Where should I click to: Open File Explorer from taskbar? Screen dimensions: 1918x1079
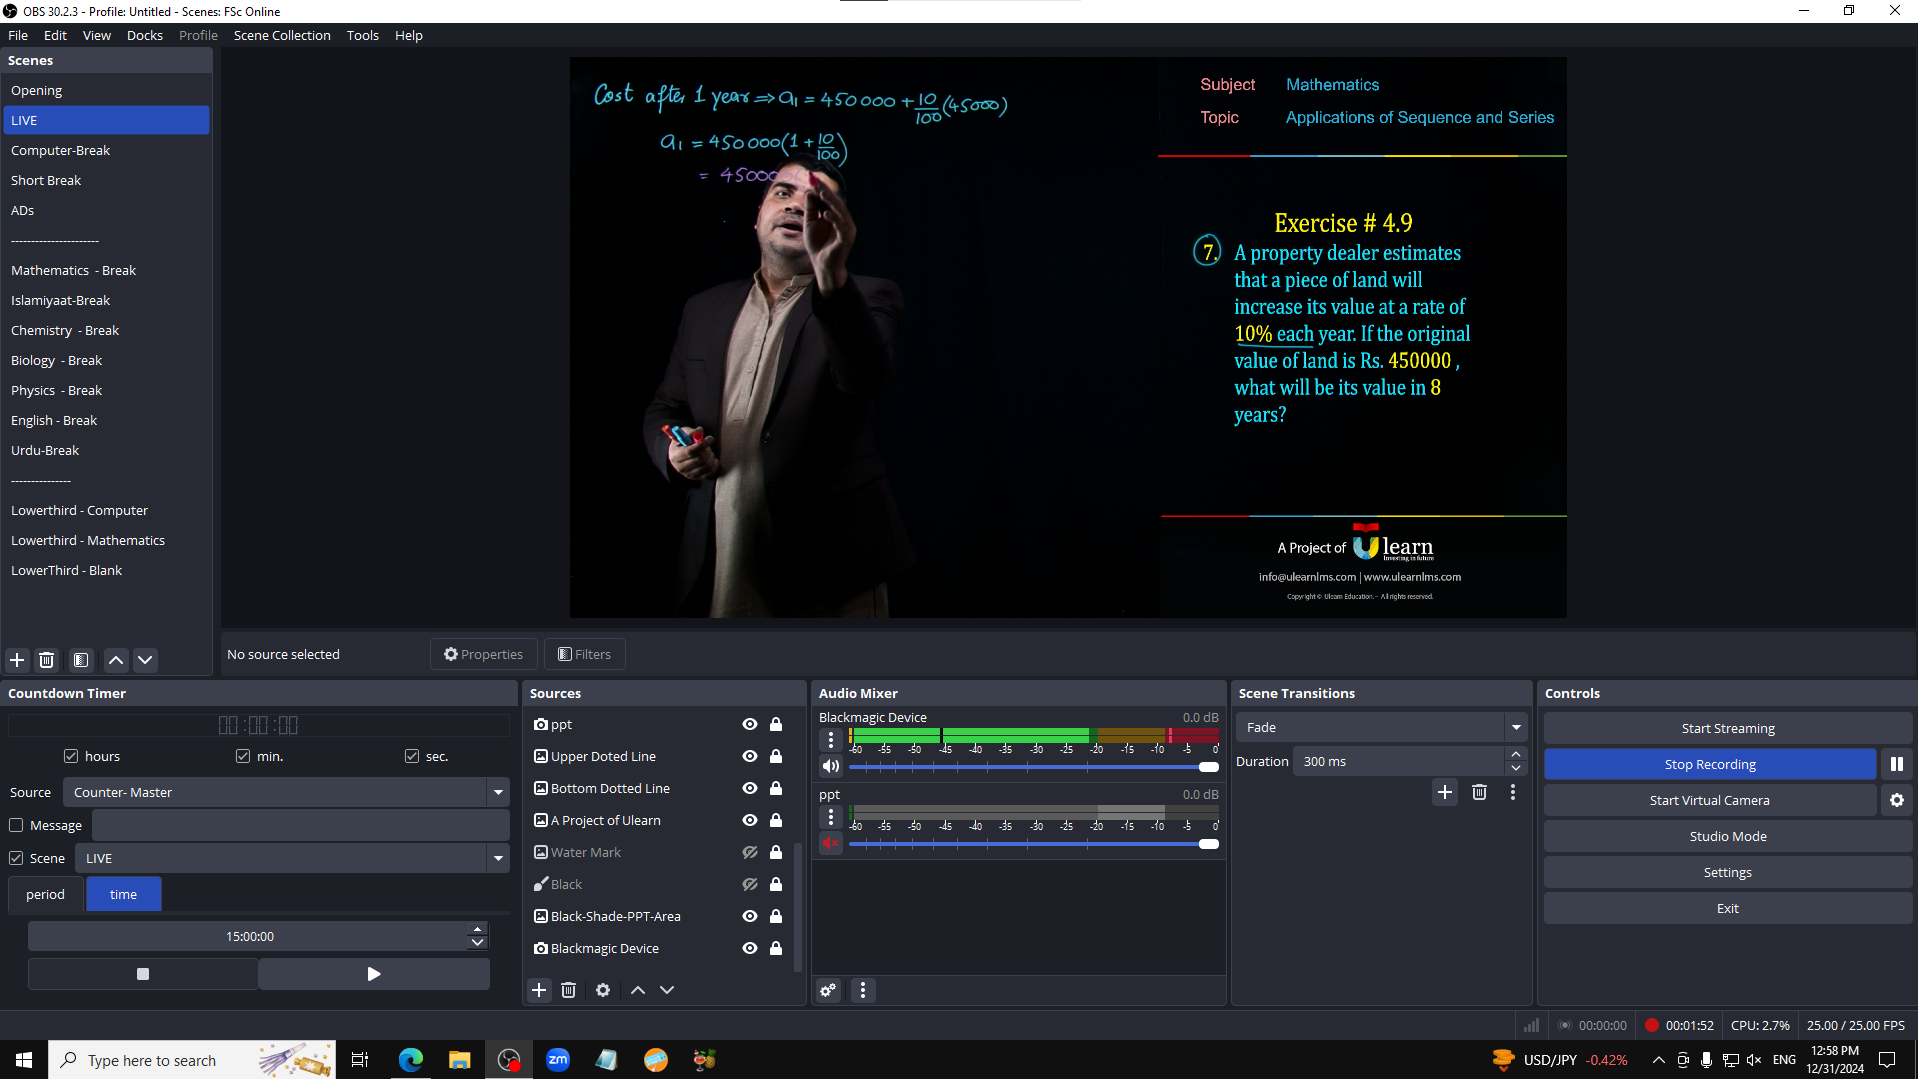click(460, 1060)
